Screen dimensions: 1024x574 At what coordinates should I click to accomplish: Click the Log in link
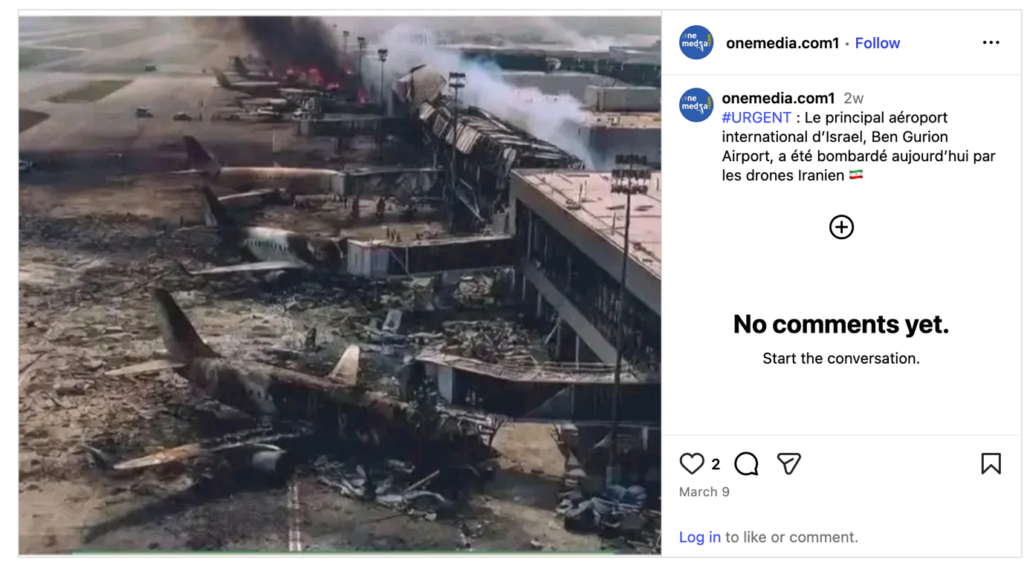click(699, 537)
